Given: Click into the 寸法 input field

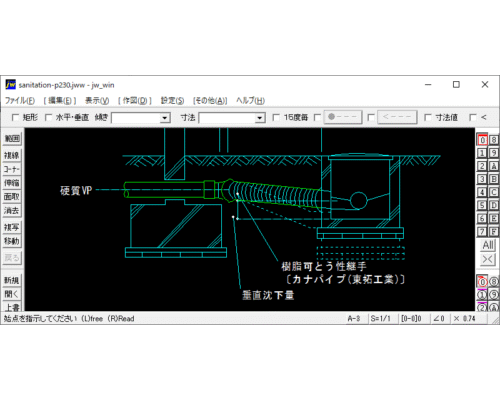Looking at the screenshot, I should (227, 118).
